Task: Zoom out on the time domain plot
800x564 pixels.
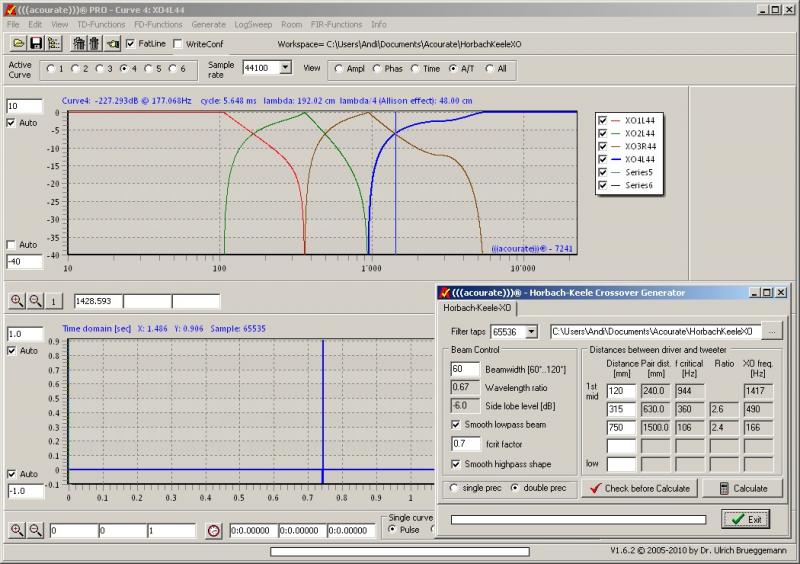Action: (x=35, y=531)
